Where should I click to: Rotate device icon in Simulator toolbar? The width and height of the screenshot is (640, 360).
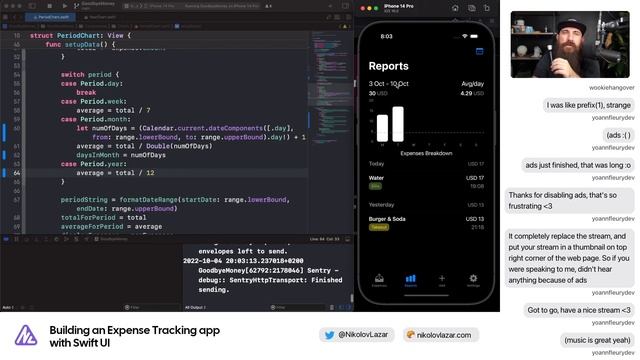pyautogui.click(x=487, y=8)
